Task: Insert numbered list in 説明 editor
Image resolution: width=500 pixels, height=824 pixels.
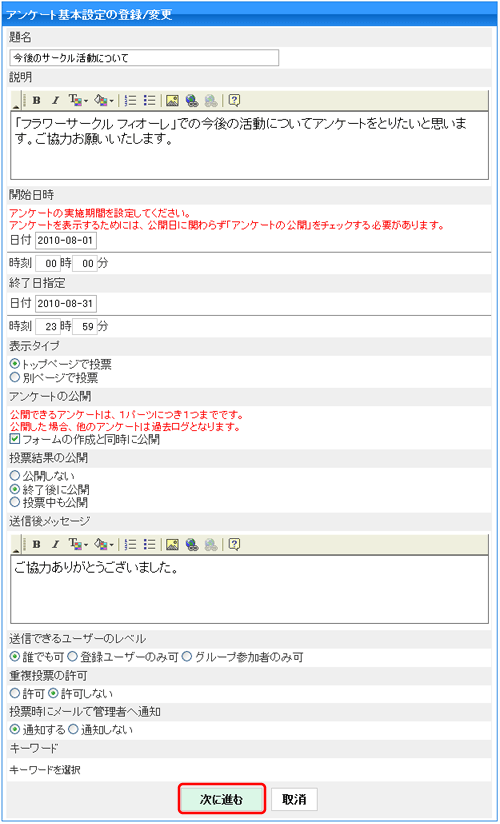Action: pos(132,100)
